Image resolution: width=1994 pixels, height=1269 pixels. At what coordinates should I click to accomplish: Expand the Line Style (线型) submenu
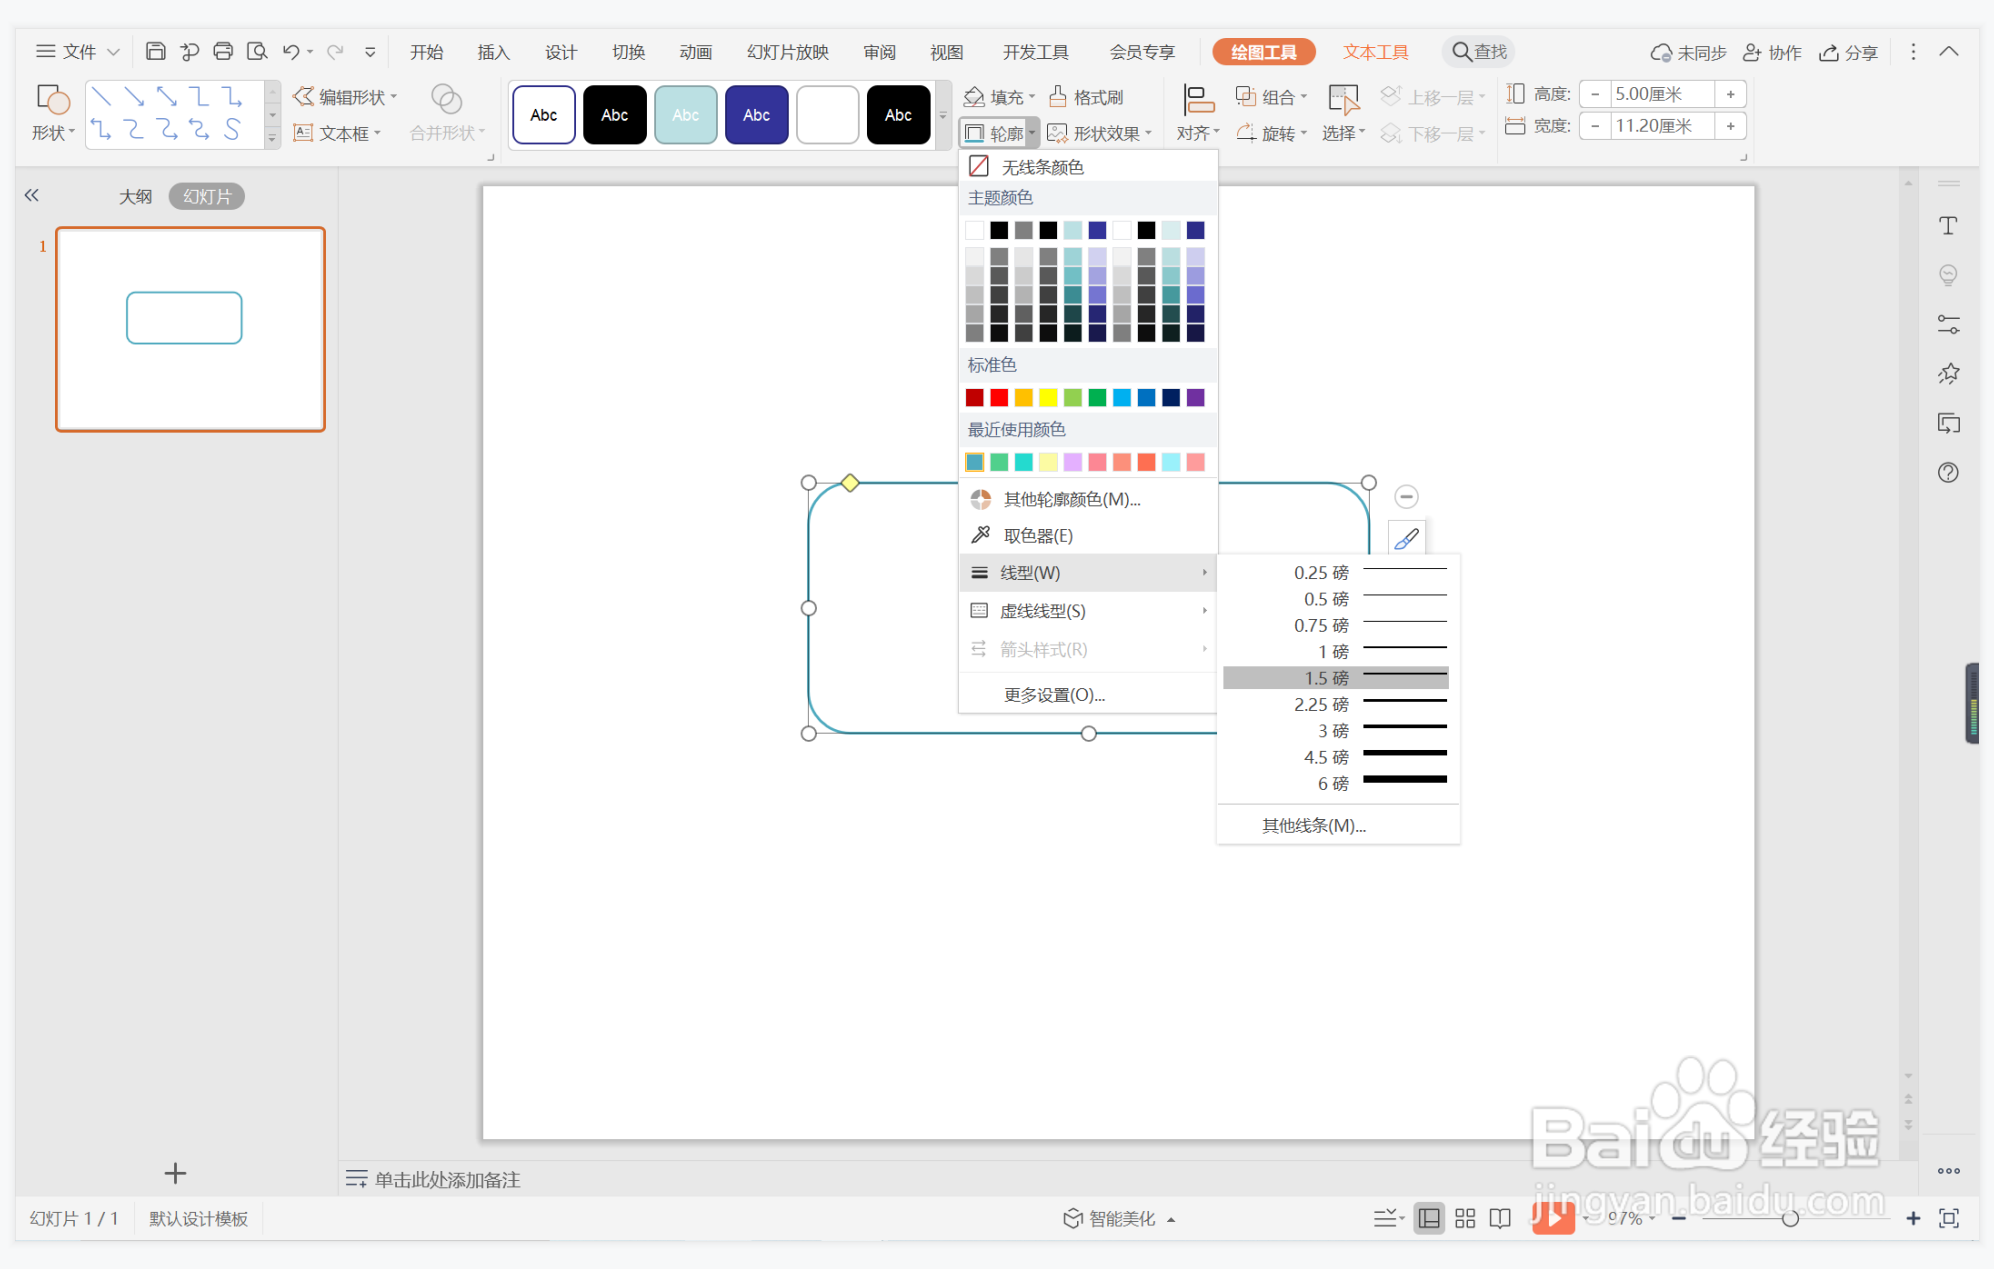click(x=1087, y=573)
